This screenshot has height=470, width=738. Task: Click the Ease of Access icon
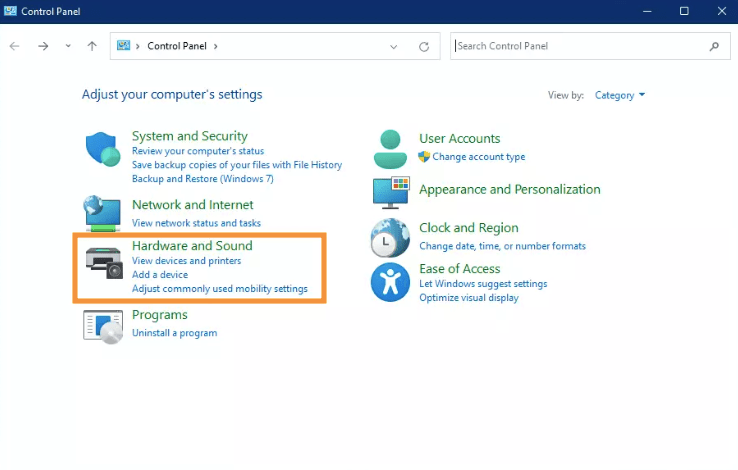(x=390, y=282)
